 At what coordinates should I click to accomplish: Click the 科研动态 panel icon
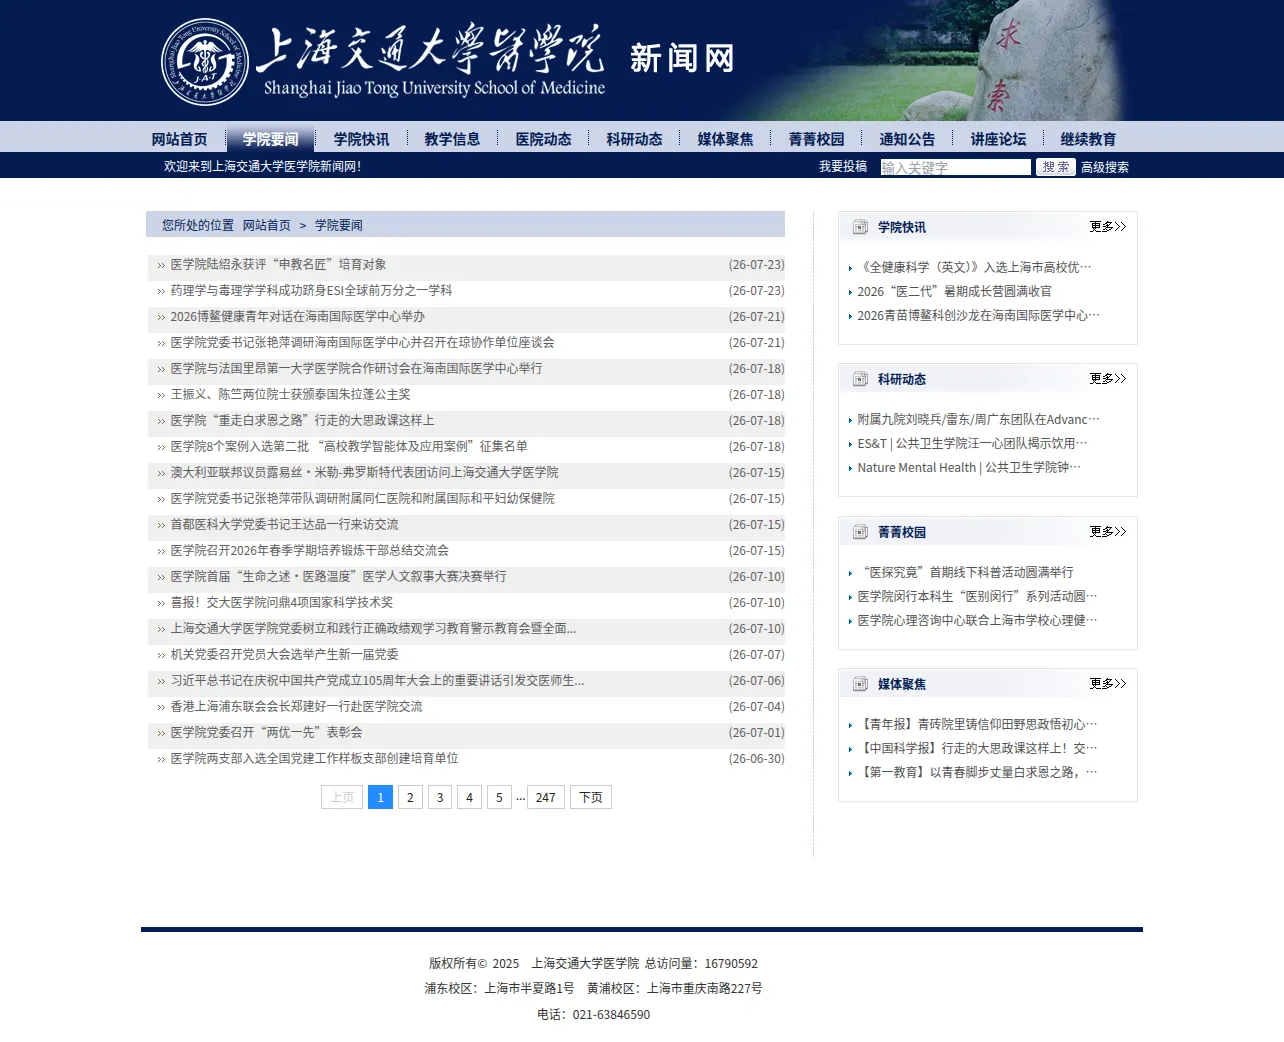[x=860, y=379]
